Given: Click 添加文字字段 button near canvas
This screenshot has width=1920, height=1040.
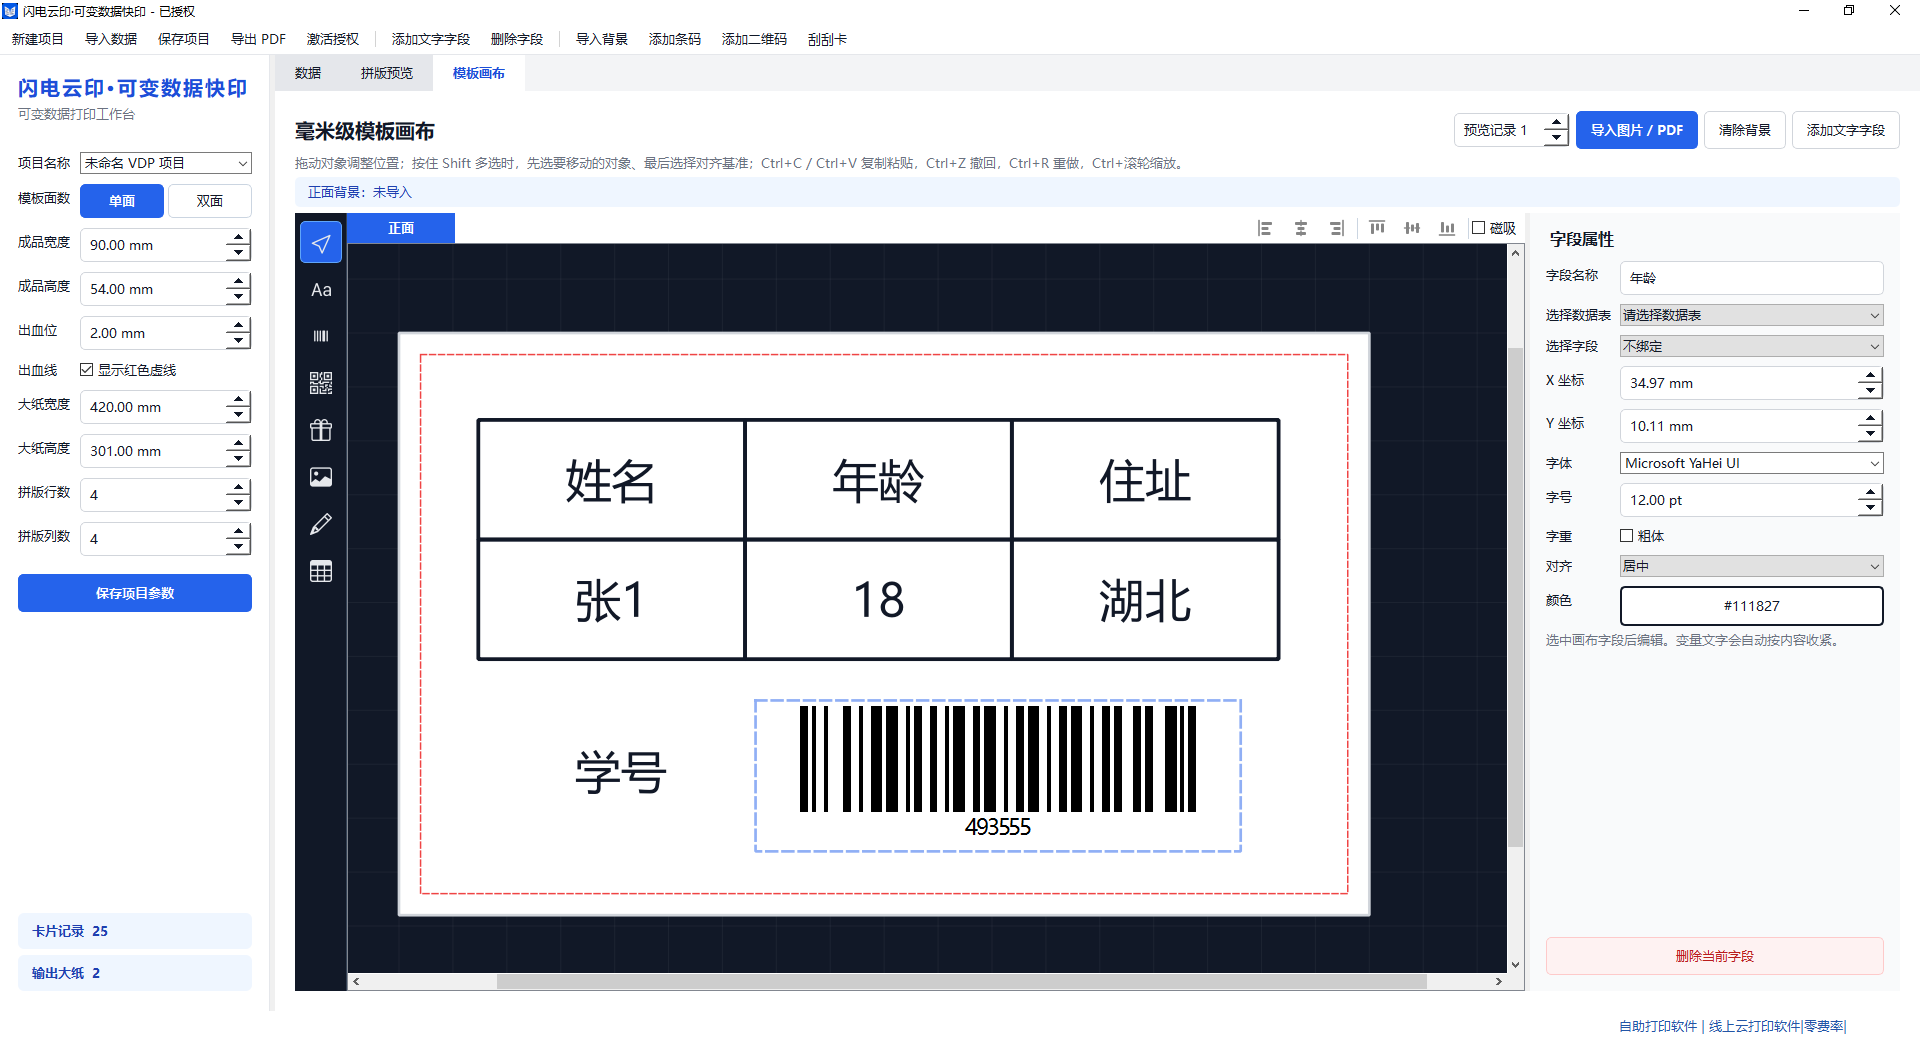Looking at the screenshot, I should tap(1846, 130).
